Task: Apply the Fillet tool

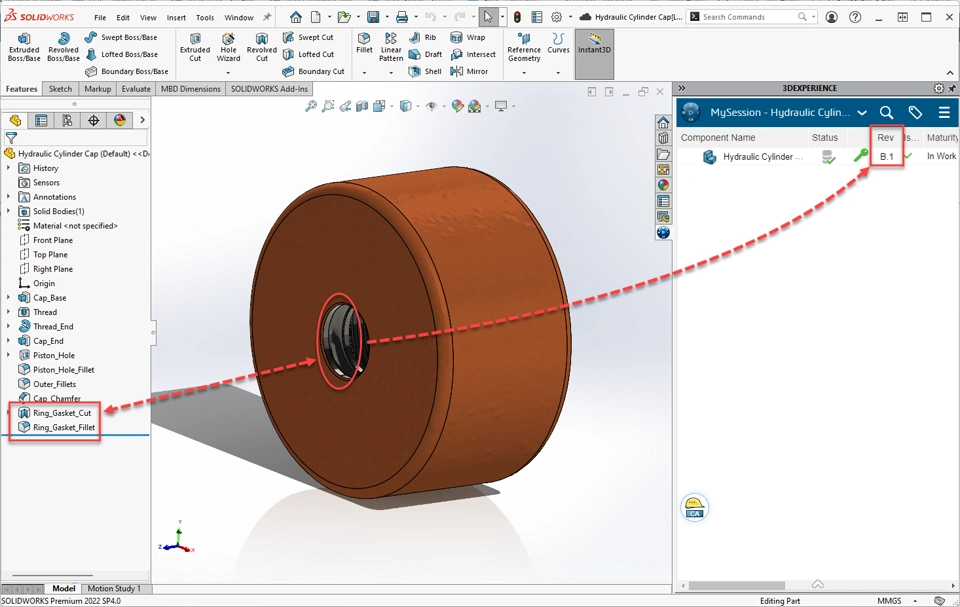Action: [x=364, y=43]
